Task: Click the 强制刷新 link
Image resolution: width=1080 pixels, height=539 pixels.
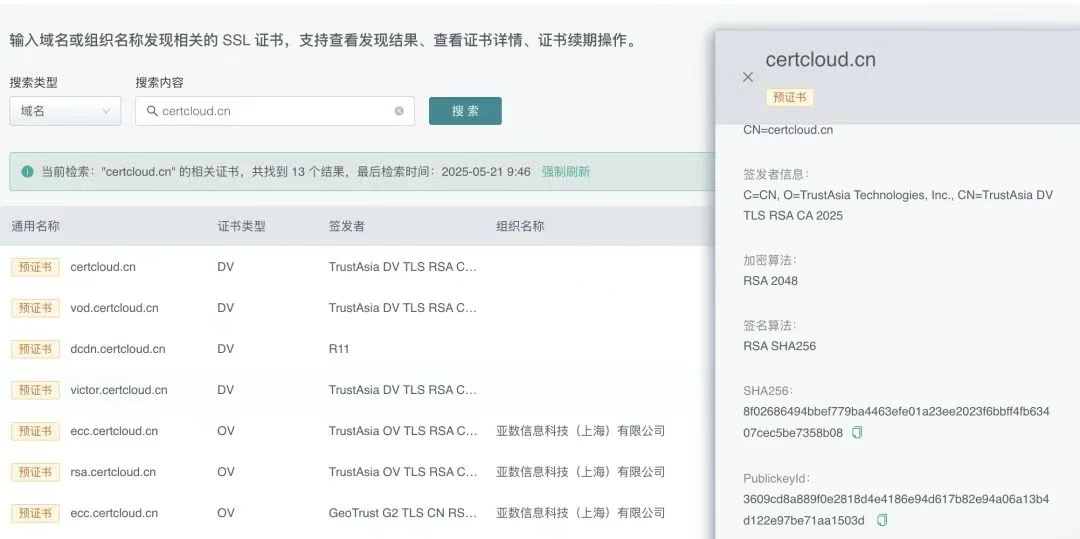Action: (x=566, y=172)
